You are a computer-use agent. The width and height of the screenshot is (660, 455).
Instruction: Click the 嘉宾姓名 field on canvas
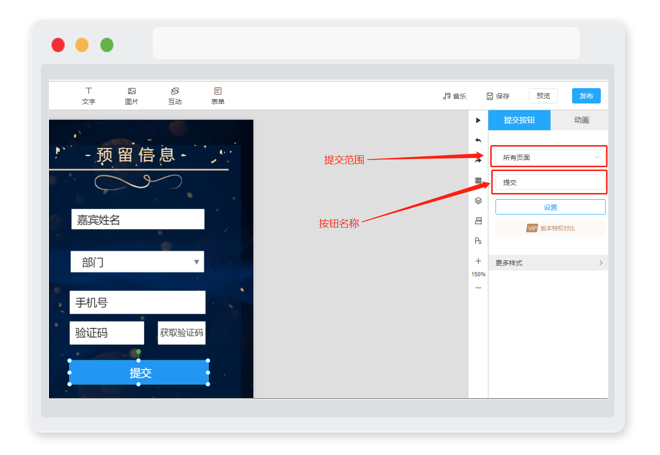138,219
